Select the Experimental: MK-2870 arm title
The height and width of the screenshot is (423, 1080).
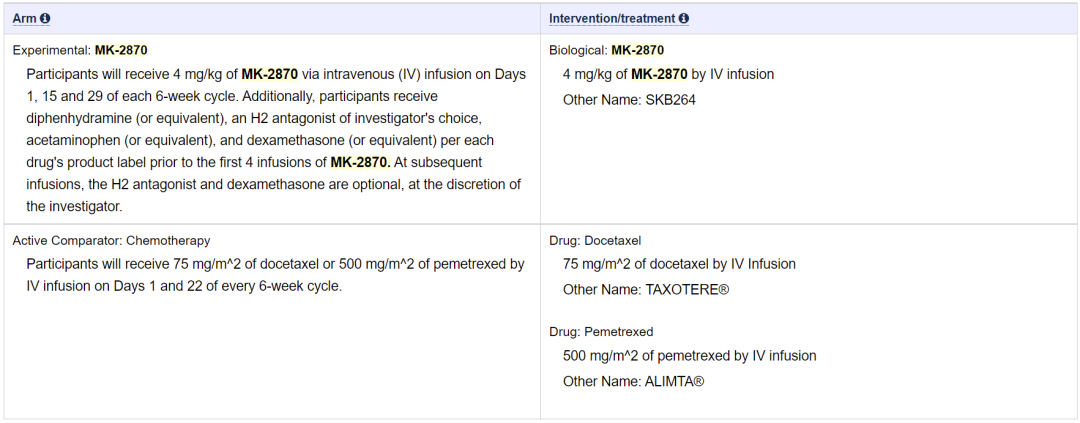click(80, 50)
